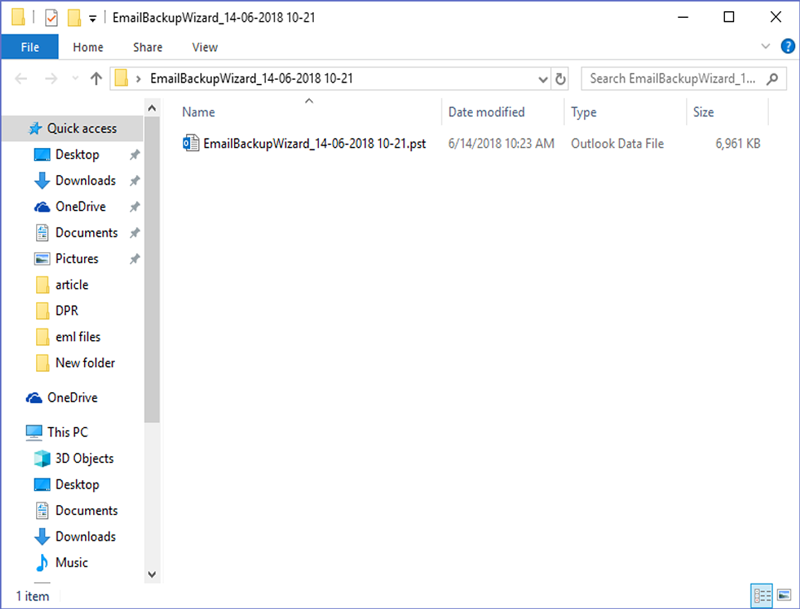The height and width of the screenshot is (609, 800).
Task: Open 3D Objects under This PC
Action: (x=84, y=458)
